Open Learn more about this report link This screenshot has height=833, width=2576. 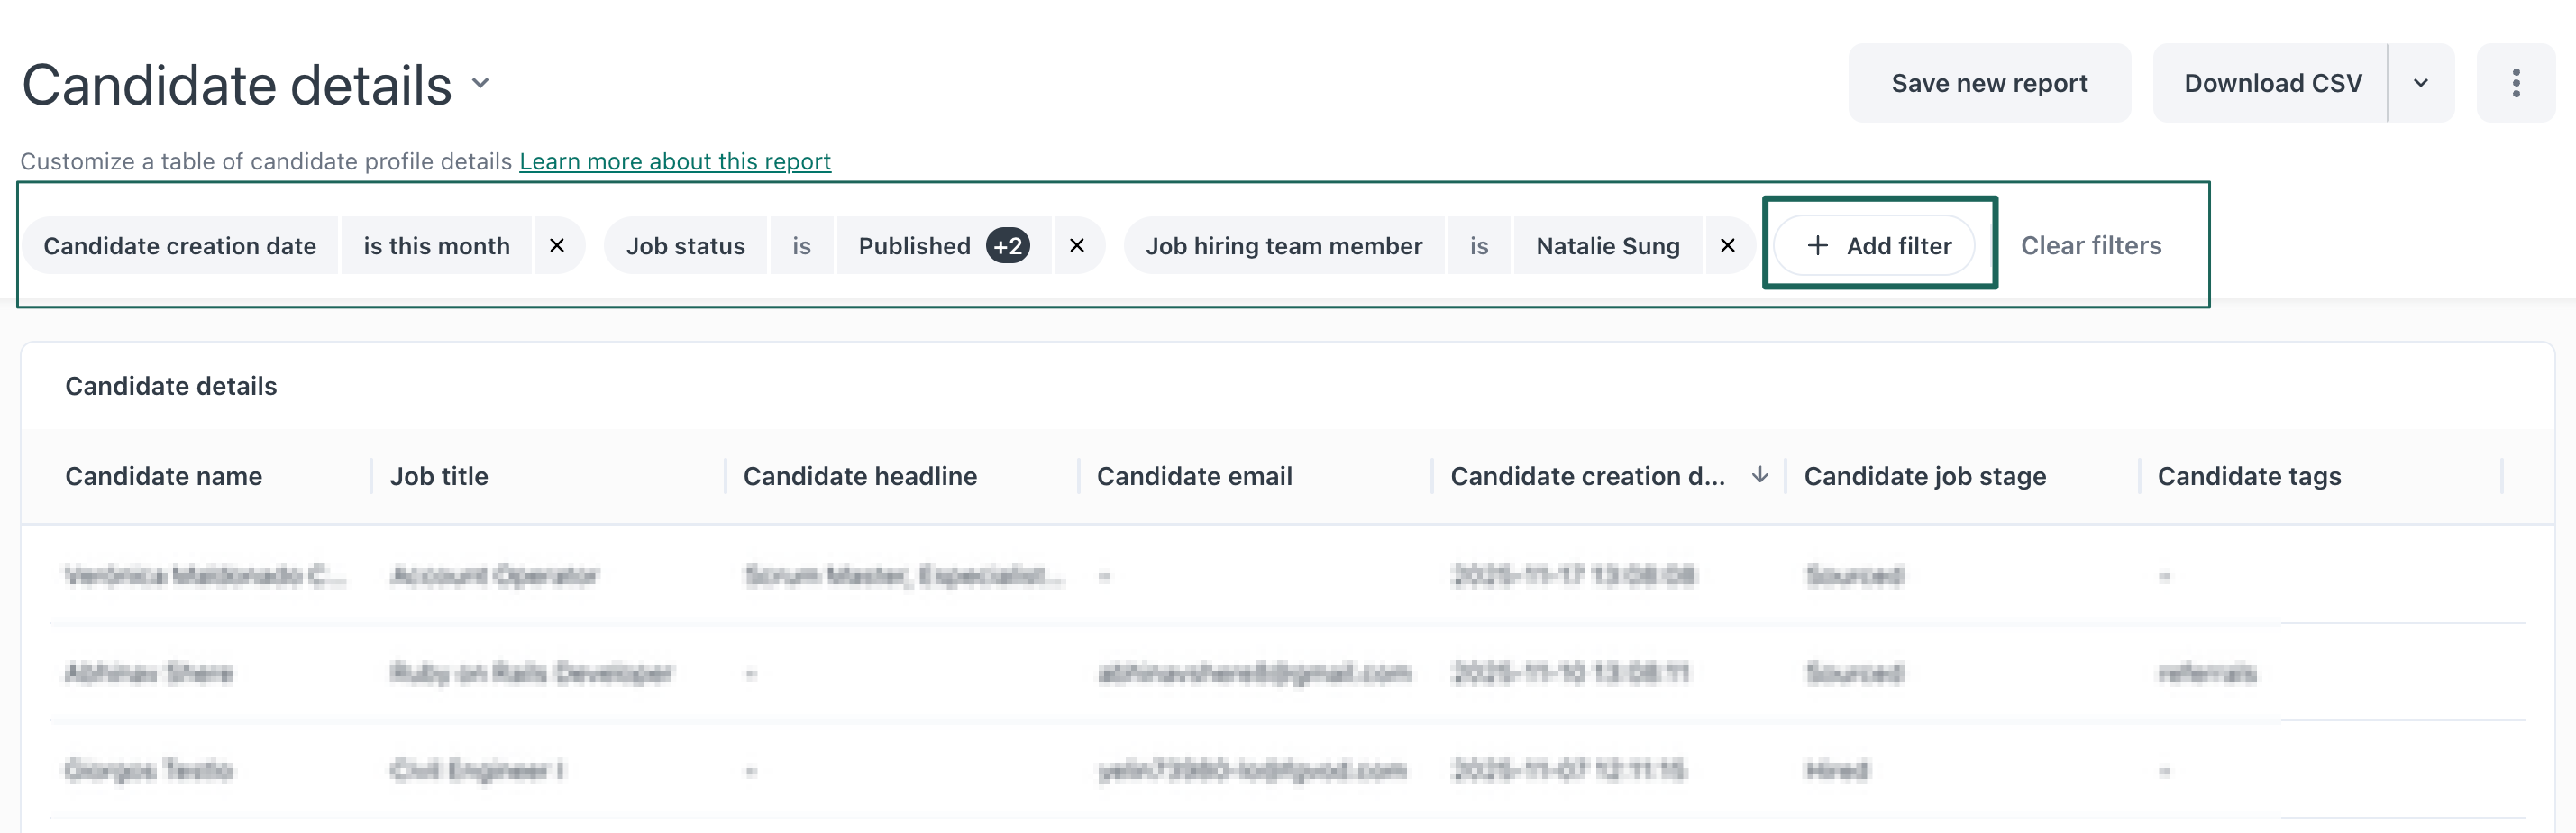675,161
